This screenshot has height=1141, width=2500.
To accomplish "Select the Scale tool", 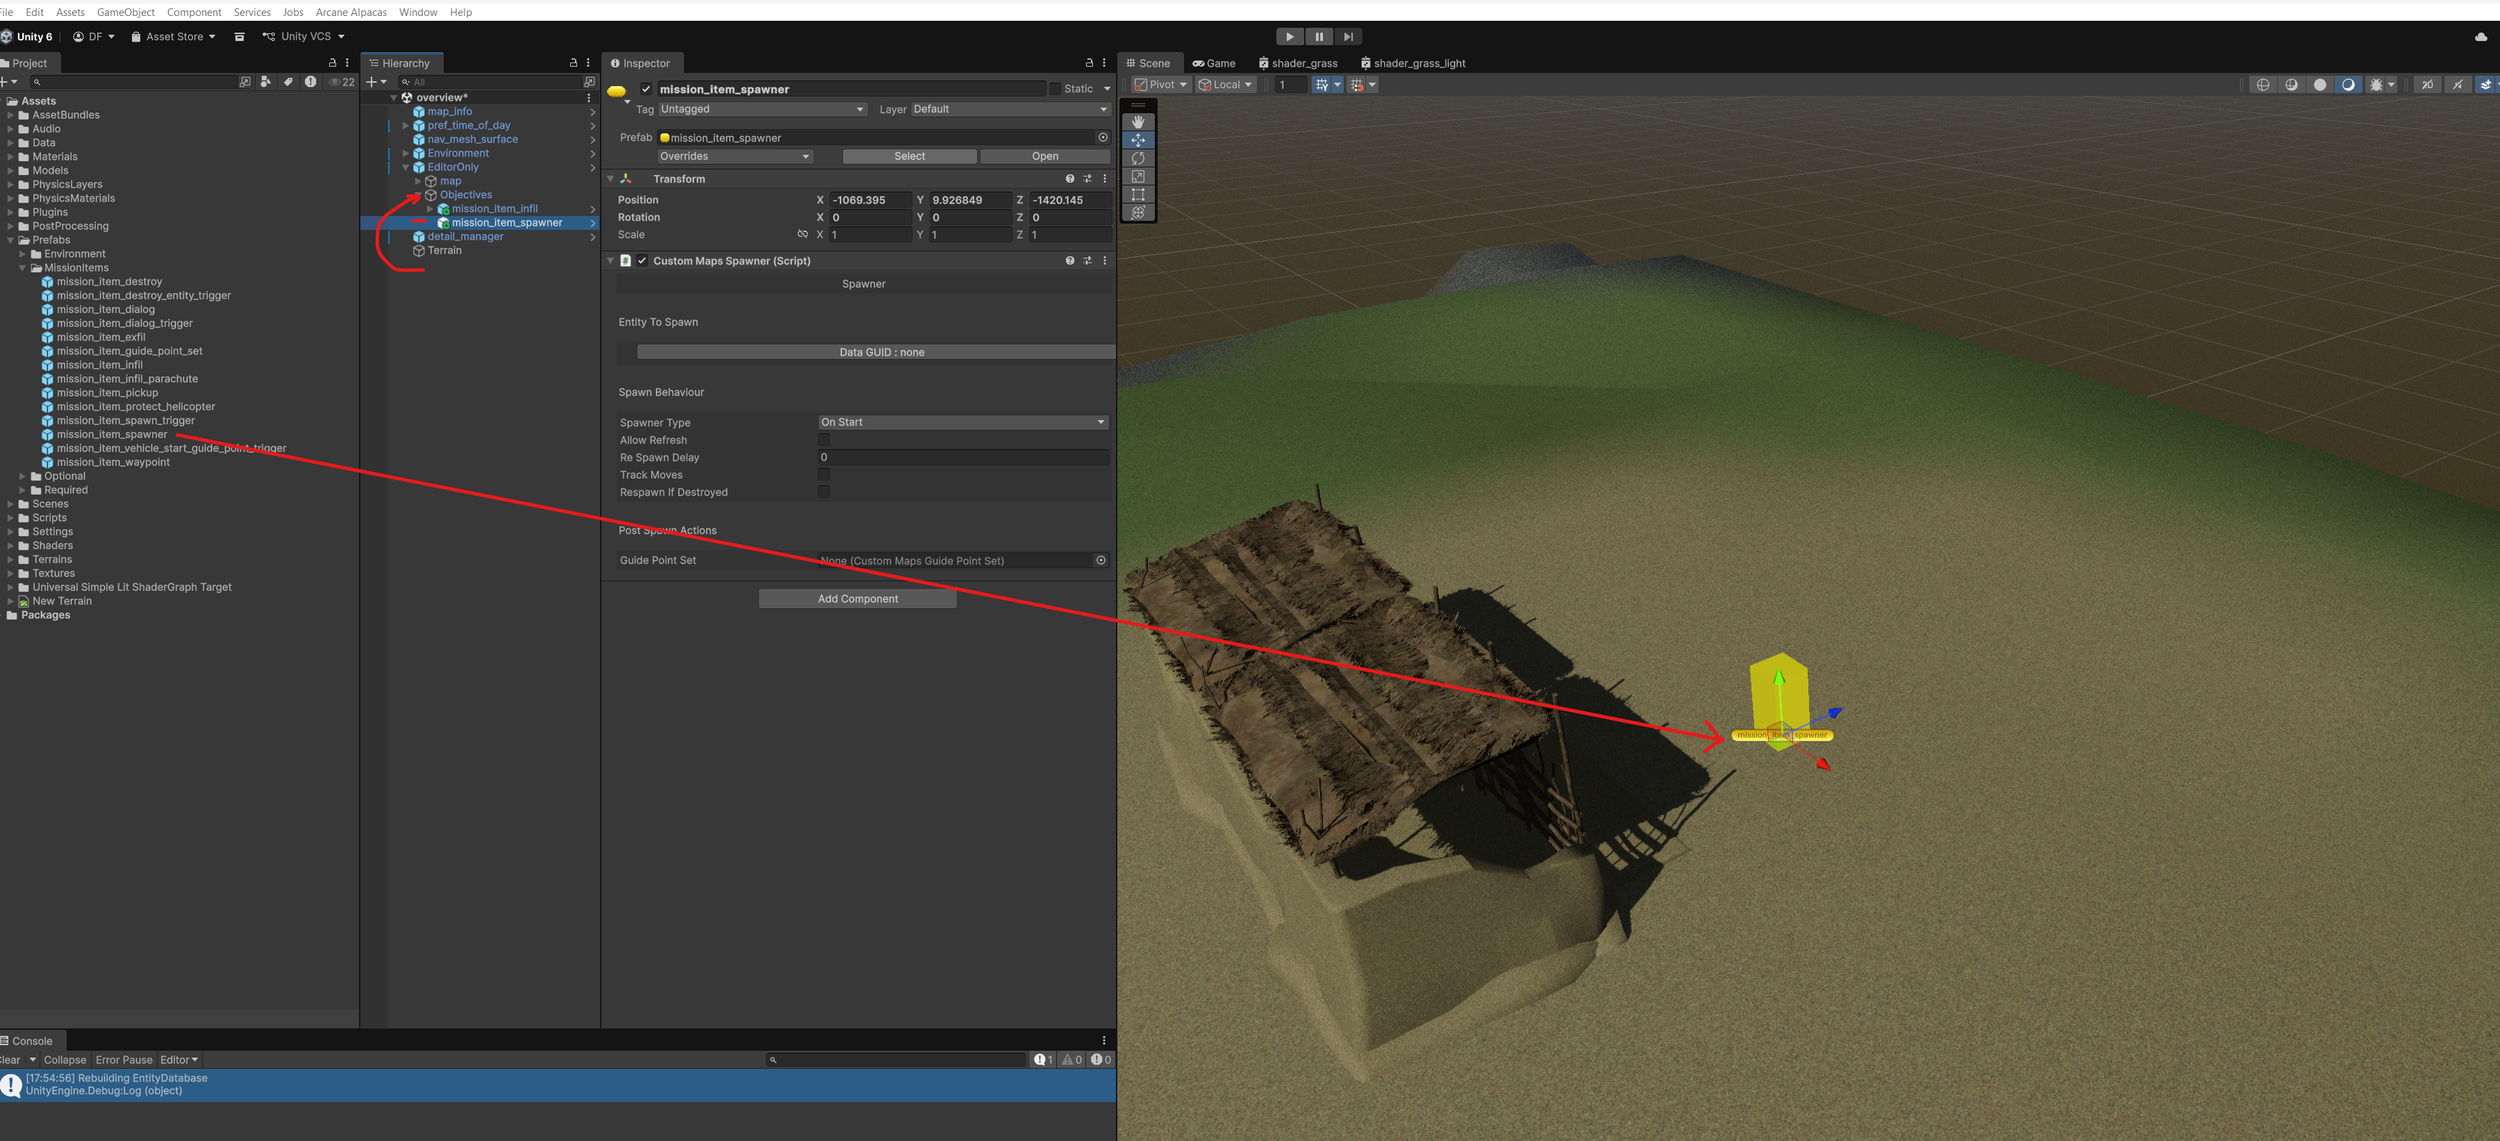I will tap(1138, 176).
